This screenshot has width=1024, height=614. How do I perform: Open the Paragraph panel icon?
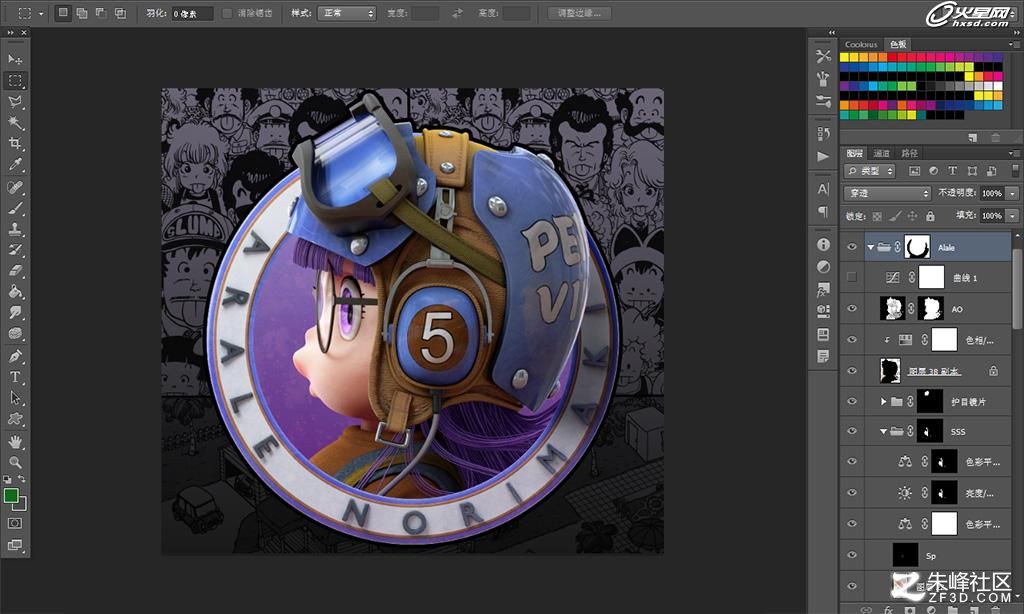(823, 212)
